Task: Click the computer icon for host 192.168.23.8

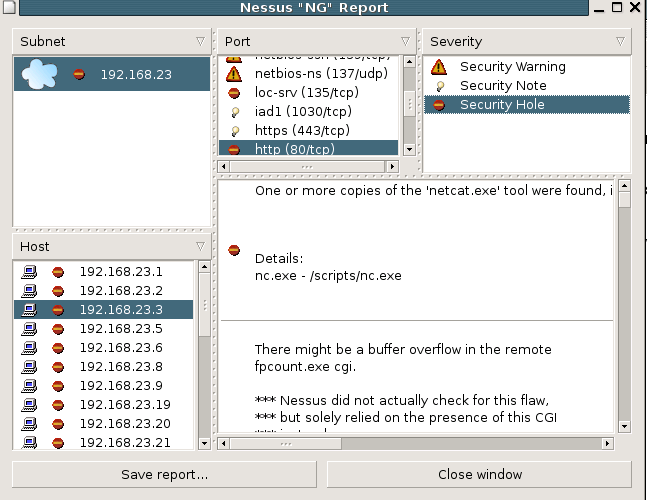Action: [x=29, y=367]
